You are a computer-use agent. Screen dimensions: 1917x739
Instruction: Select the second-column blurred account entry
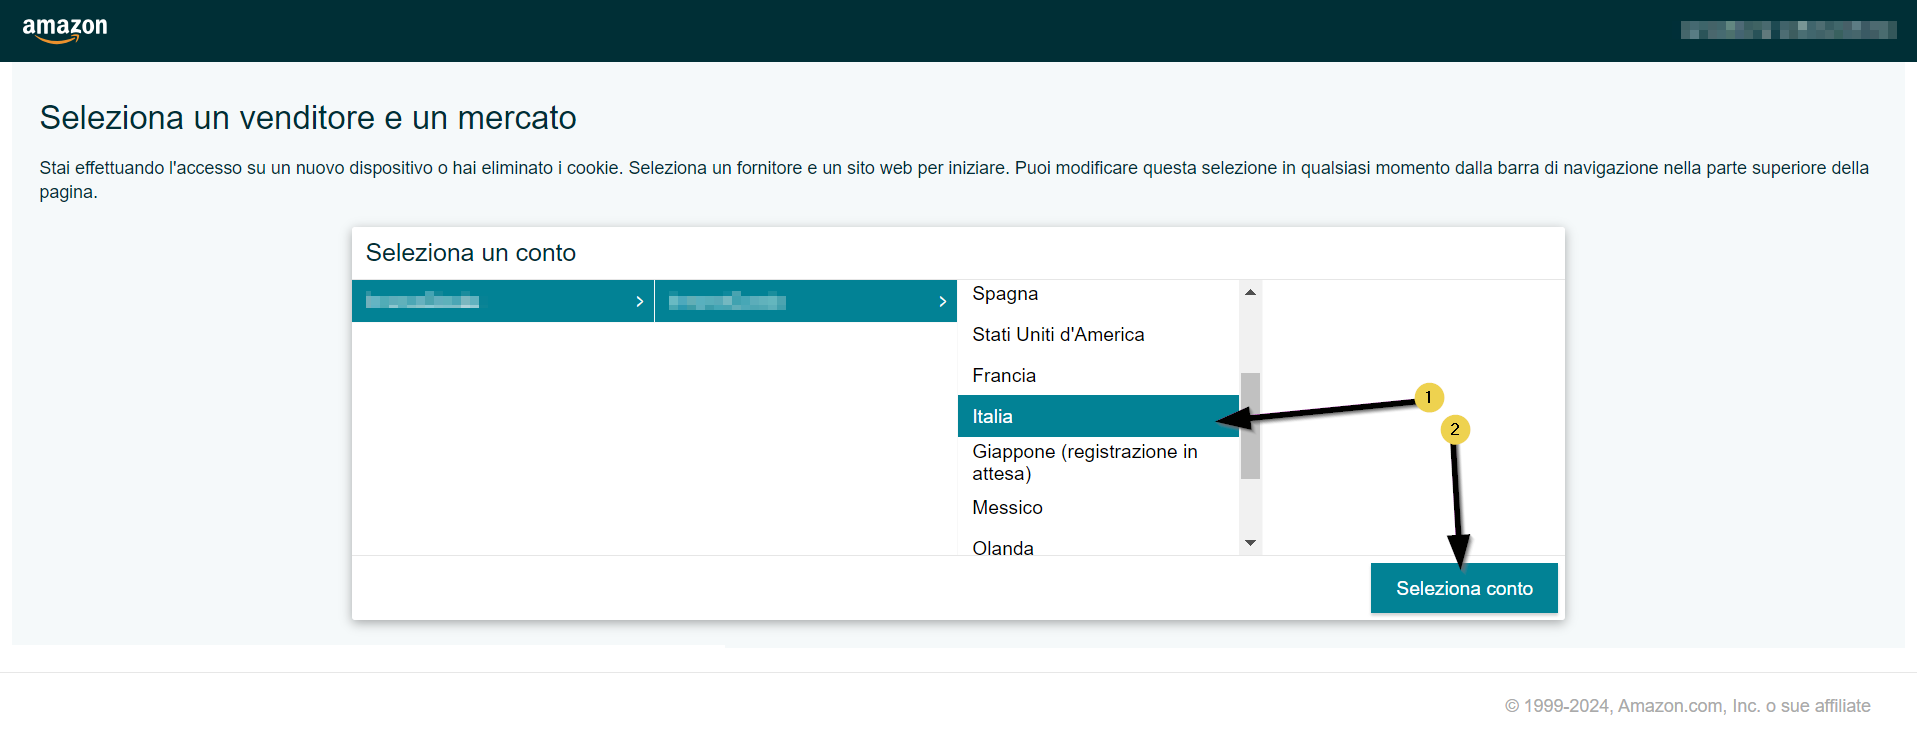(x=727, y=301)
